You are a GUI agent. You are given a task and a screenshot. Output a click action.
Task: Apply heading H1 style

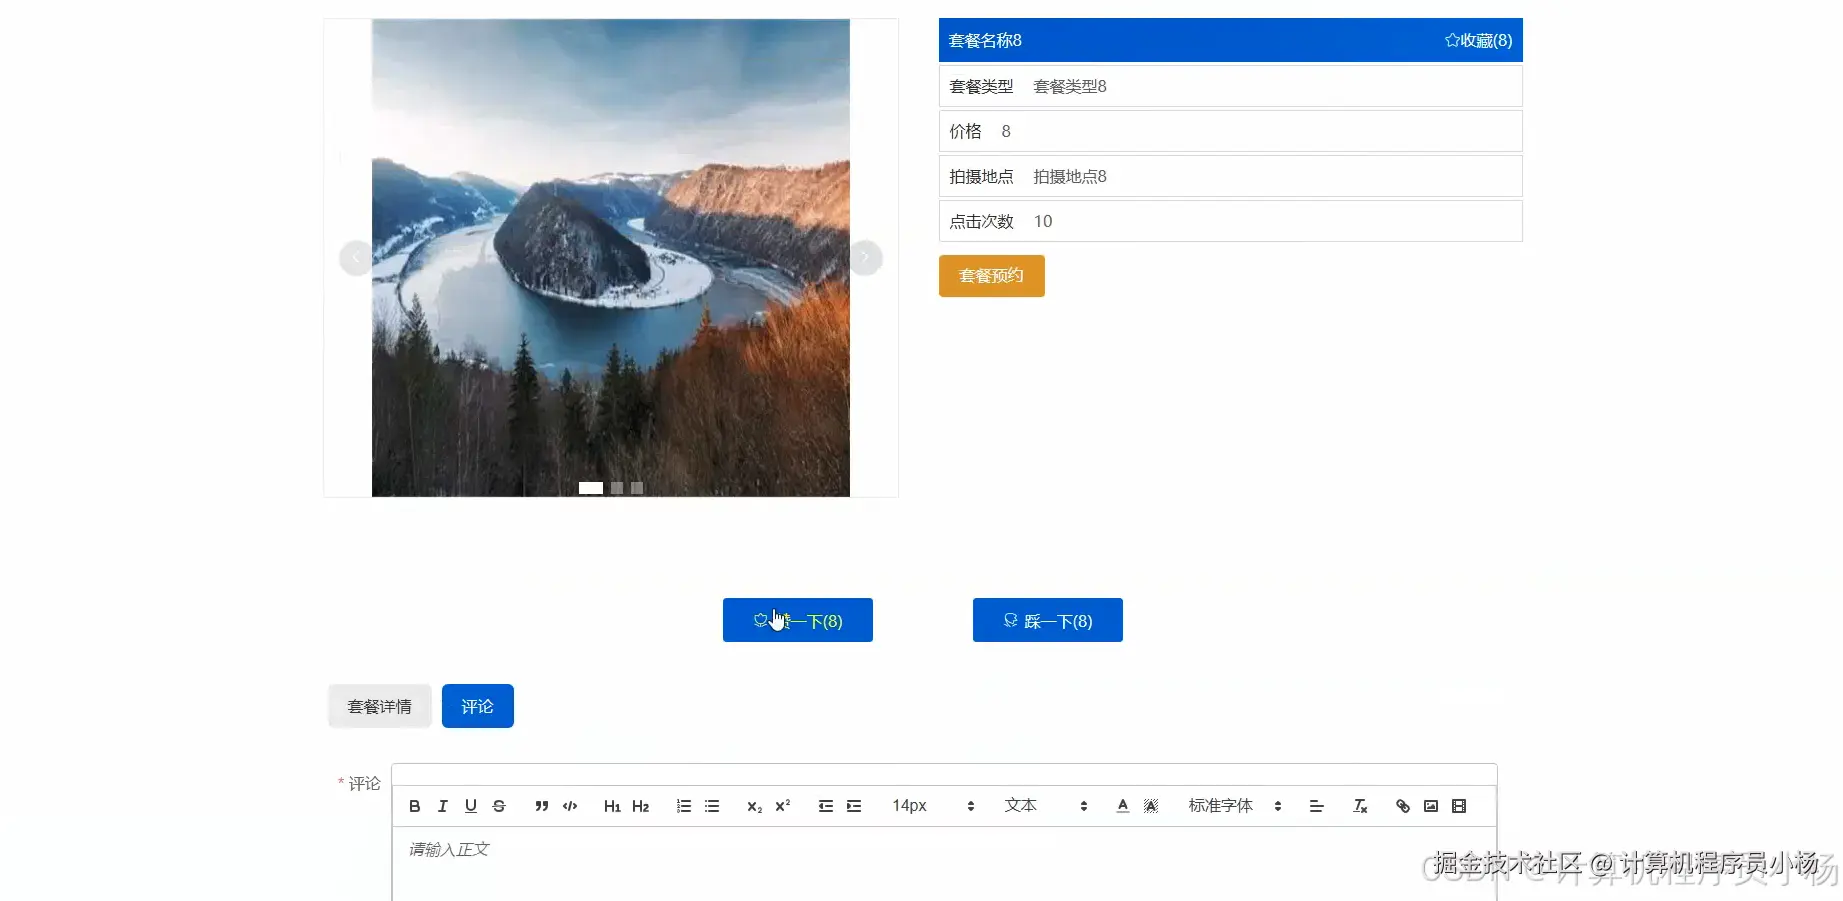(x=612, y=806)
